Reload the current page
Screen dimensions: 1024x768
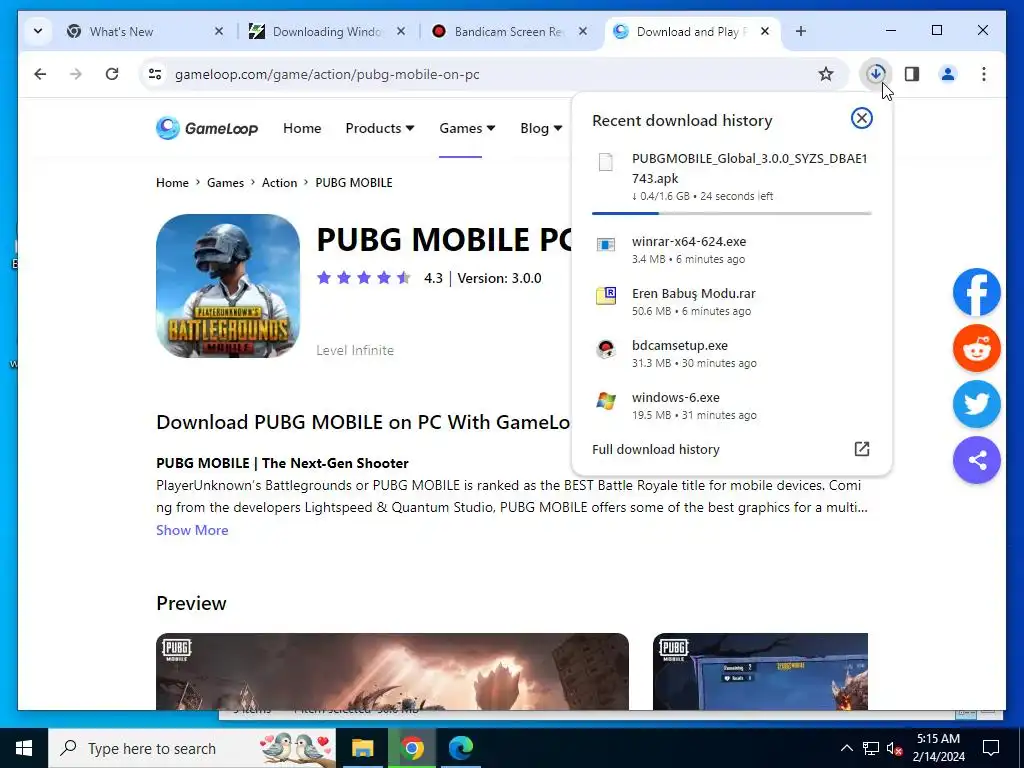coord(112,74)
